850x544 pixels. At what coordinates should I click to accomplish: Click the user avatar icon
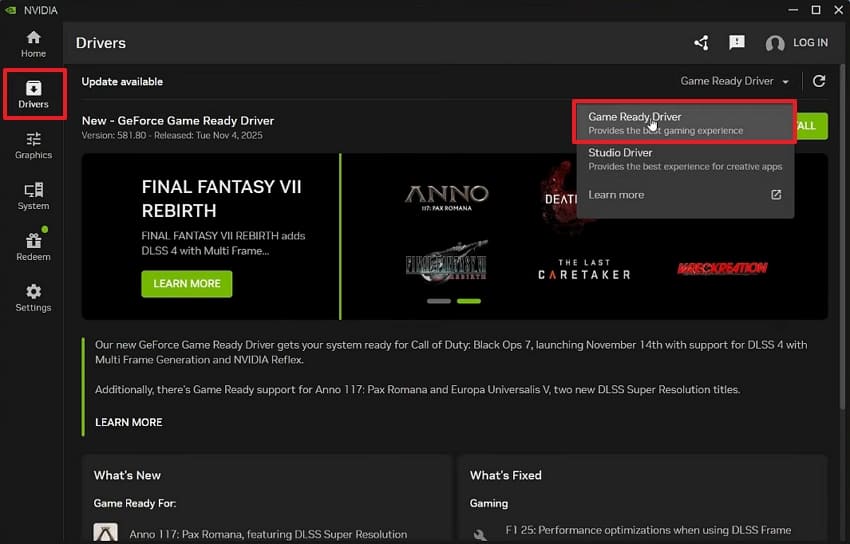(775, 43)
